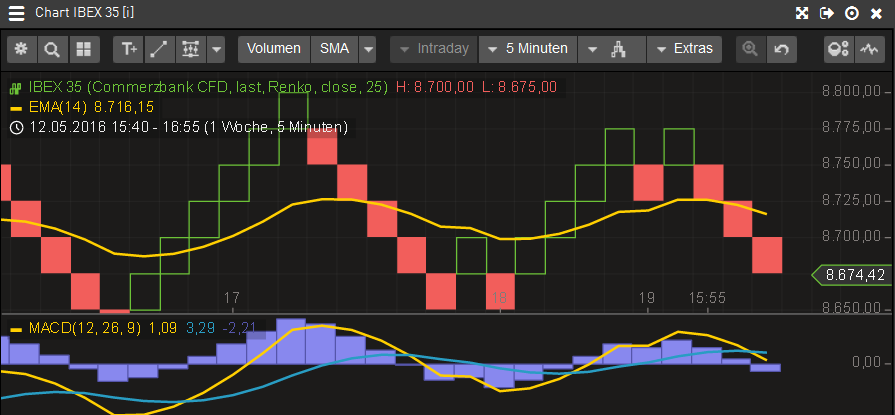Toggle the SMA indicator
The width and height of the screenshot is (895, 415).
pos(334,48)
